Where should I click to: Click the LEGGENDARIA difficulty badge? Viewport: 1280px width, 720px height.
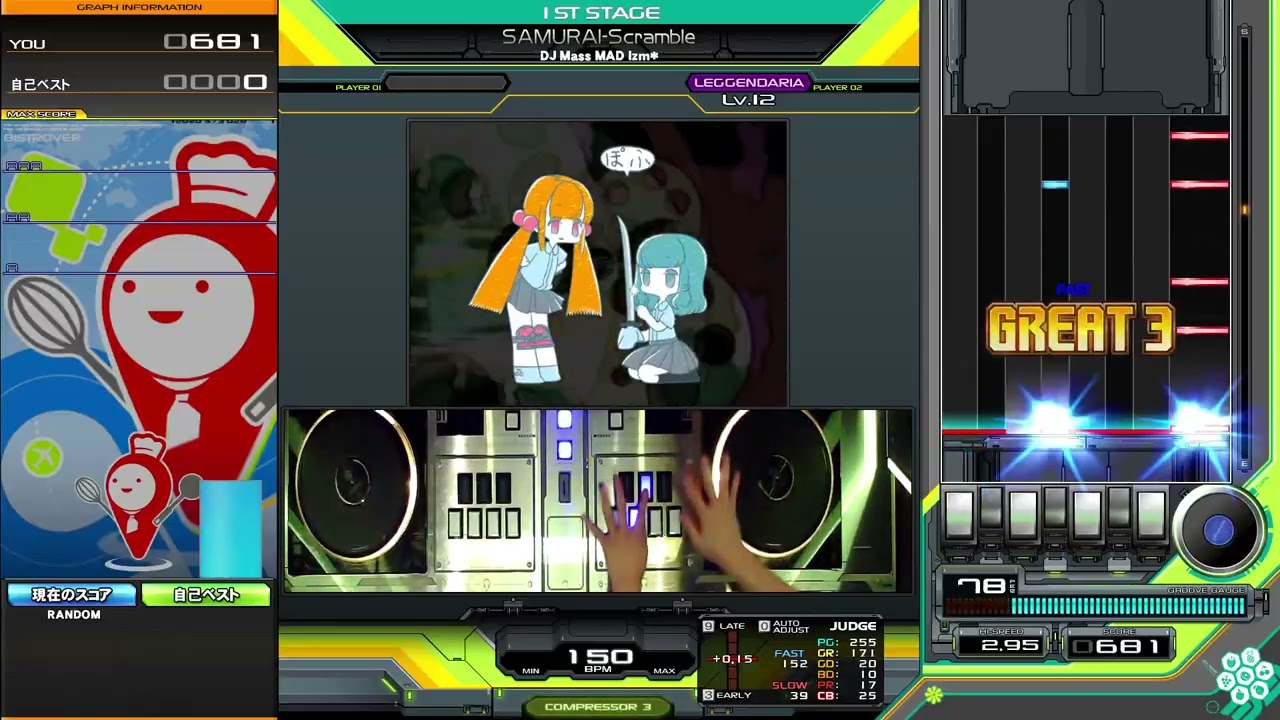pyautogui.click(x=748, y=83)
